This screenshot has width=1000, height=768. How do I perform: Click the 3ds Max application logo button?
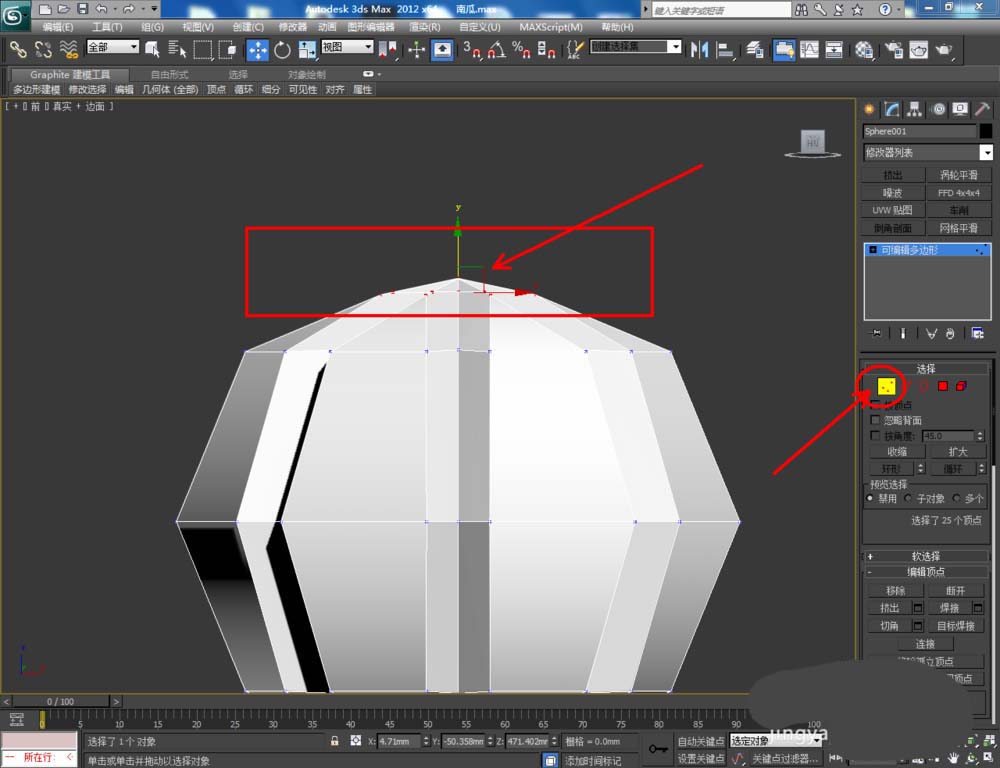point(15,16)
